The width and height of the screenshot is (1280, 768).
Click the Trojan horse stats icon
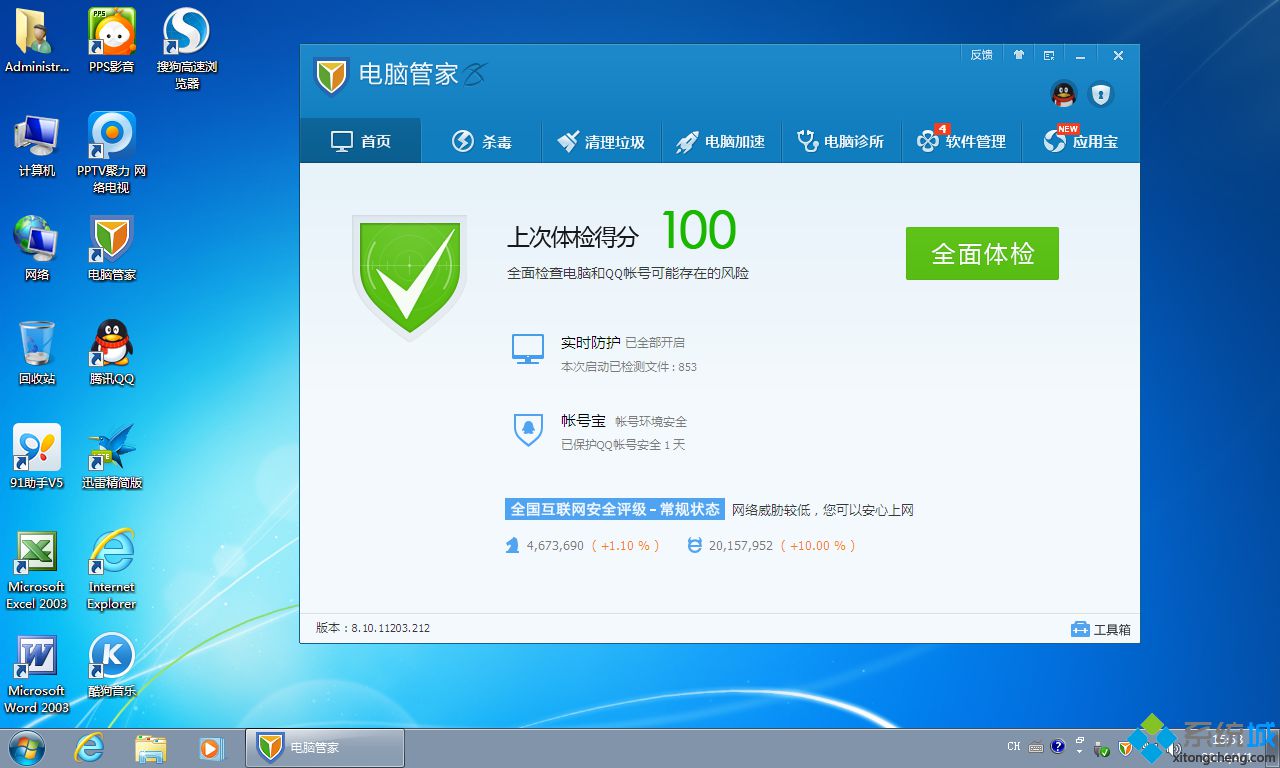click(x=513, y=545)
